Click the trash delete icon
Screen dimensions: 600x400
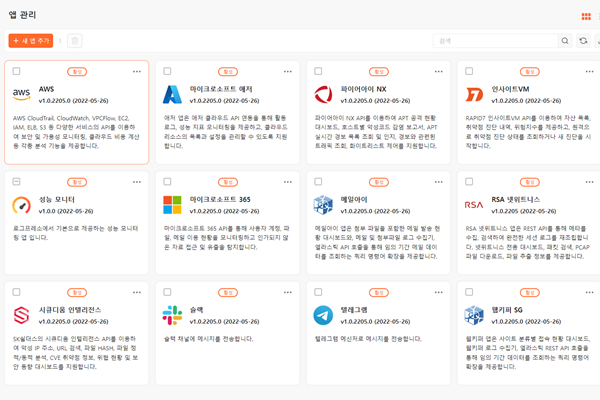(75, 41)
